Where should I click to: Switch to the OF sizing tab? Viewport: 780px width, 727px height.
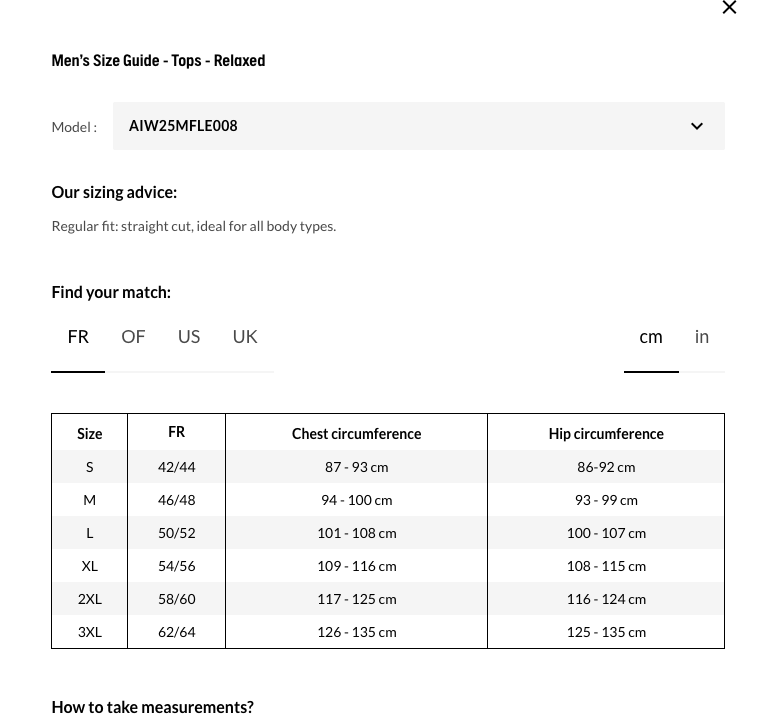(x=133, y=337)
